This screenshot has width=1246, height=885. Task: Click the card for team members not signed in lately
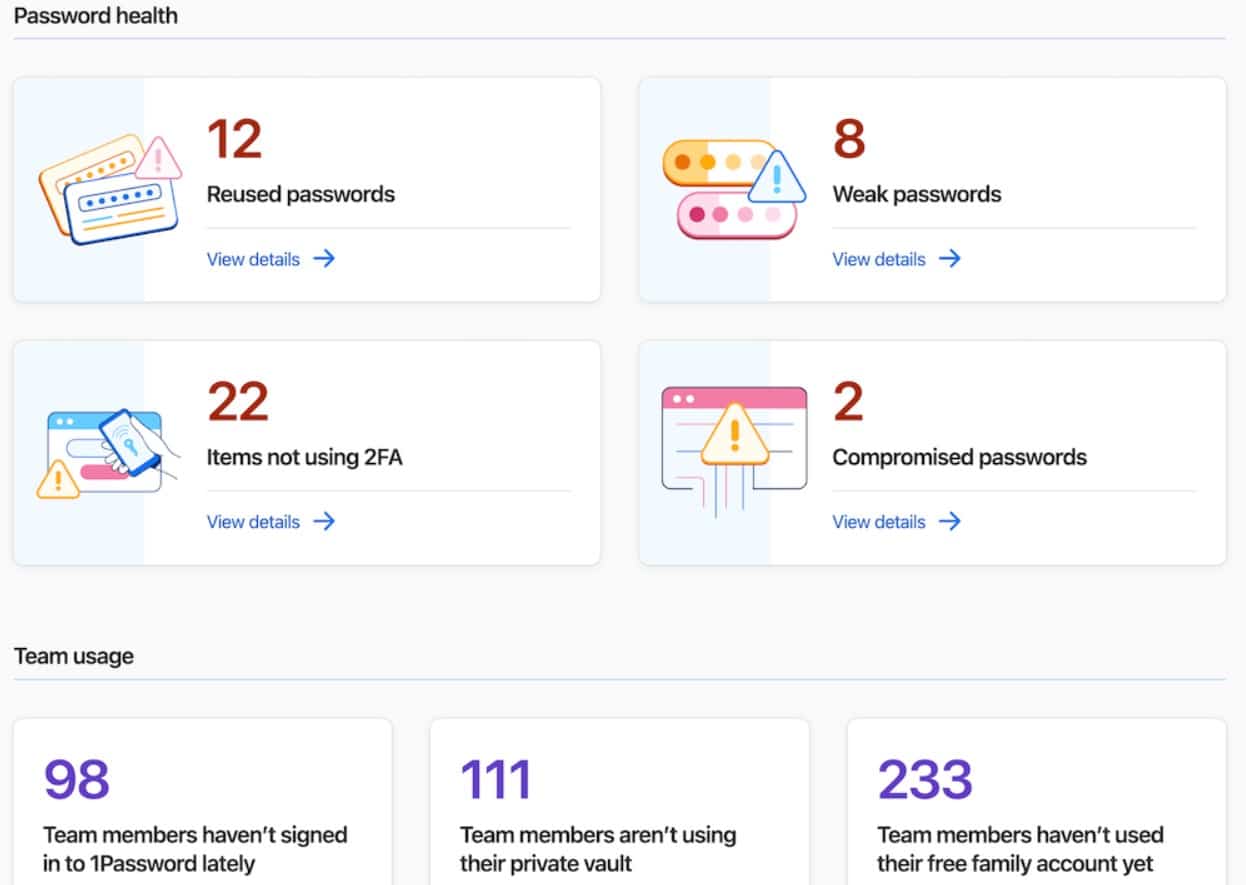(202, 800)
